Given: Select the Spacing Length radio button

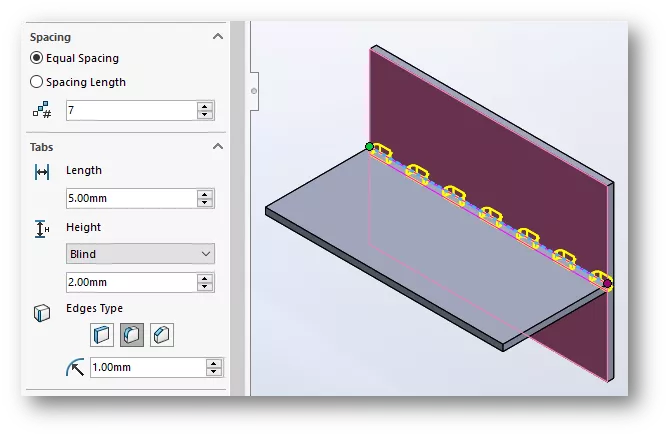Looking at the screenshot, I should point(36,82).
